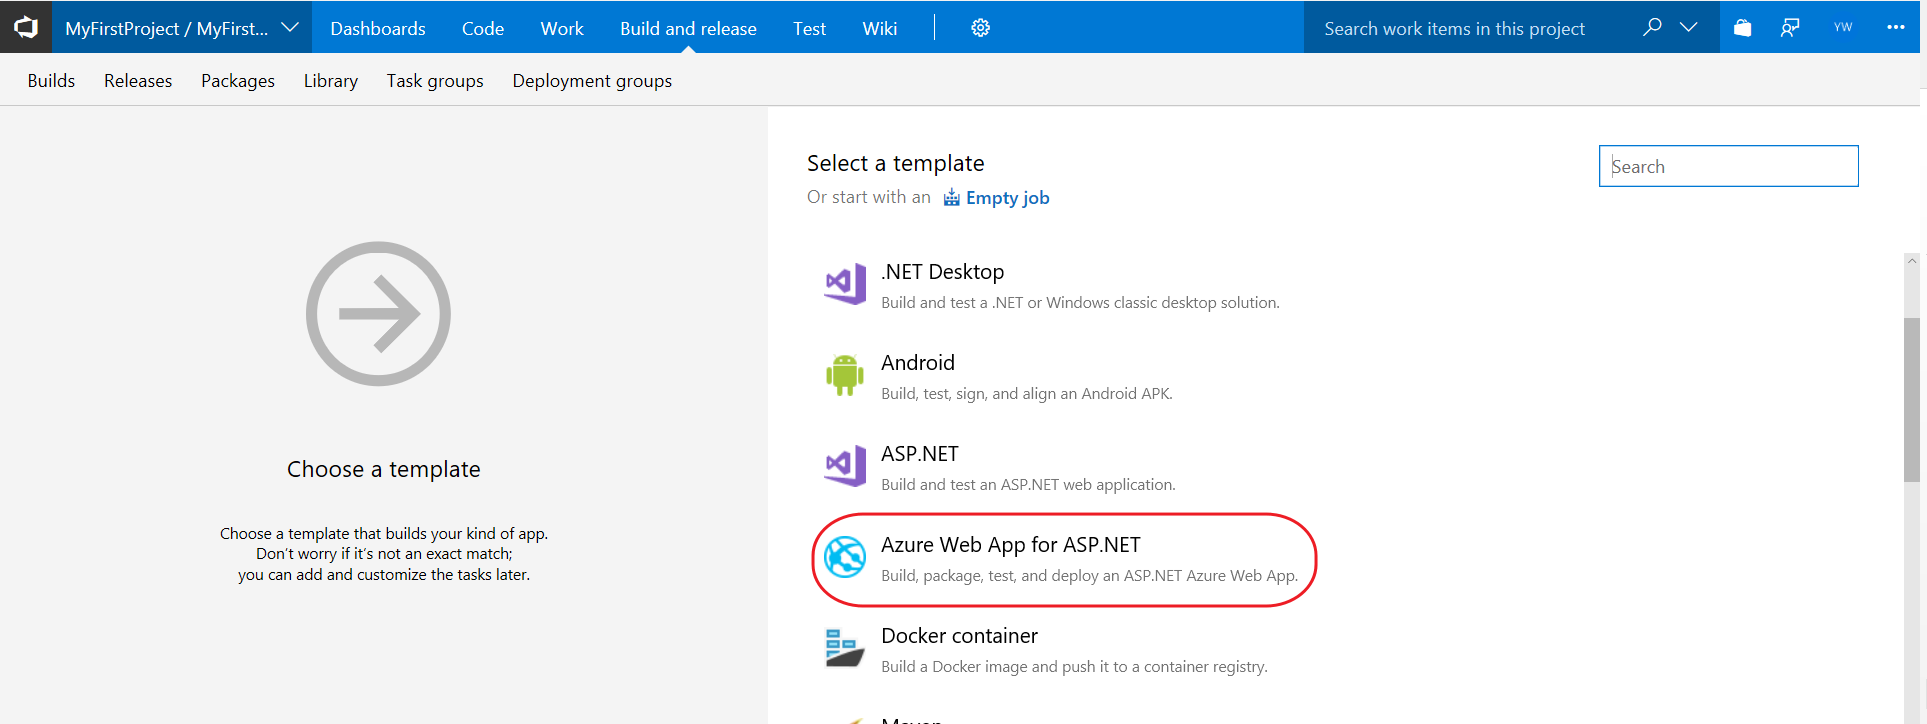1927x724 pixels.
Task: Click the Docker container template icon
Action: coord(844,648)
